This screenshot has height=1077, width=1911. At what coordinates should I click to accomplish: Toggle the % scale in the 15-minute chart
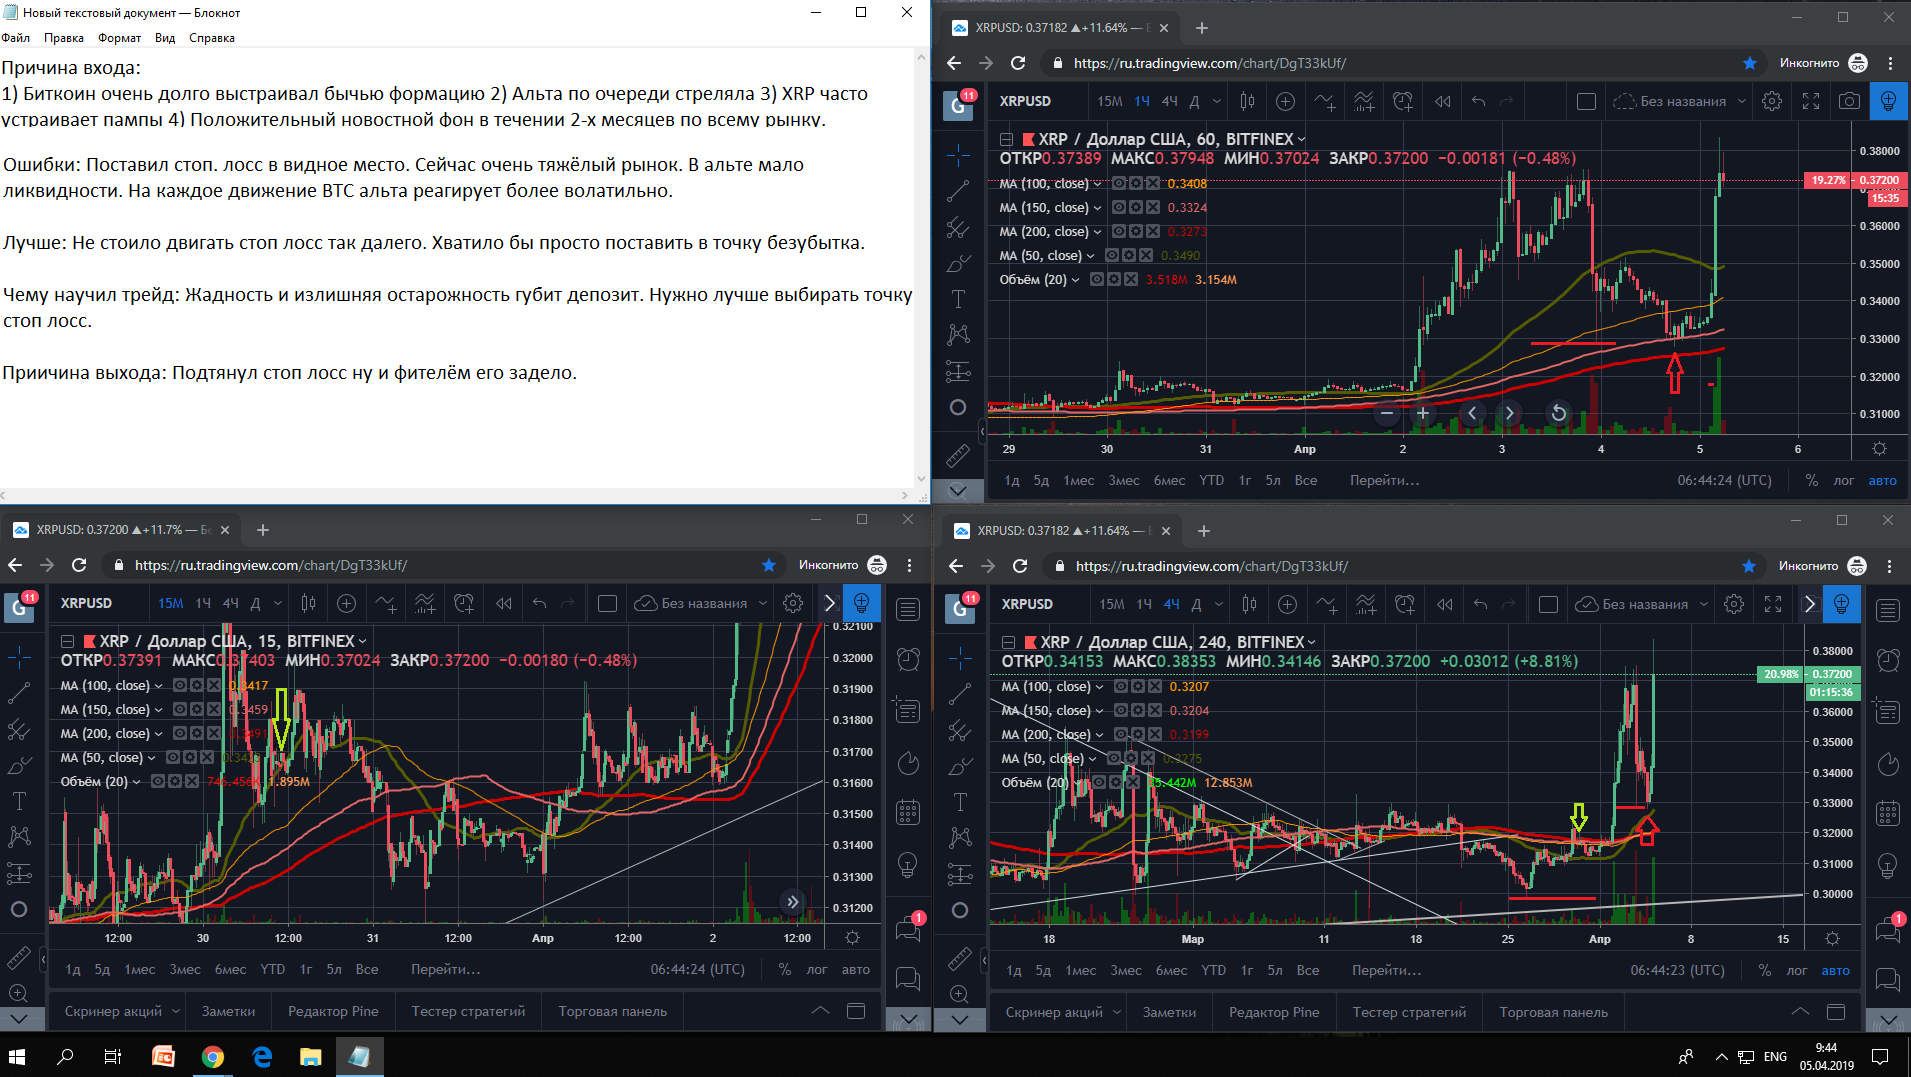[785, 969]
